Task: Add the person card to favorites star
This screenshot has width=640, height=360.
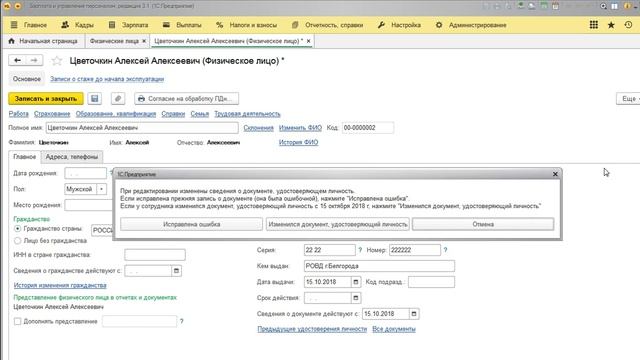Action: 57,61
